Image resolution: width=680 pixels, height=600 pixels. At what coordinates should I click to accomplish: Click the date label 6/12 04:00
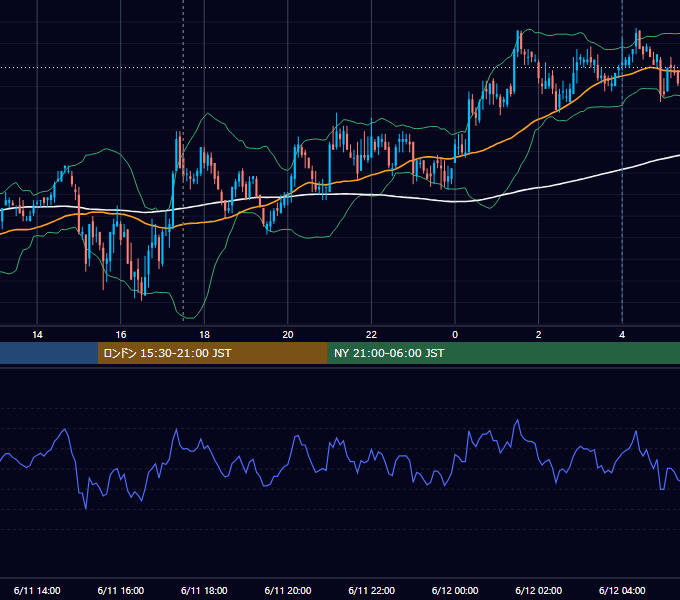point(622,590)
